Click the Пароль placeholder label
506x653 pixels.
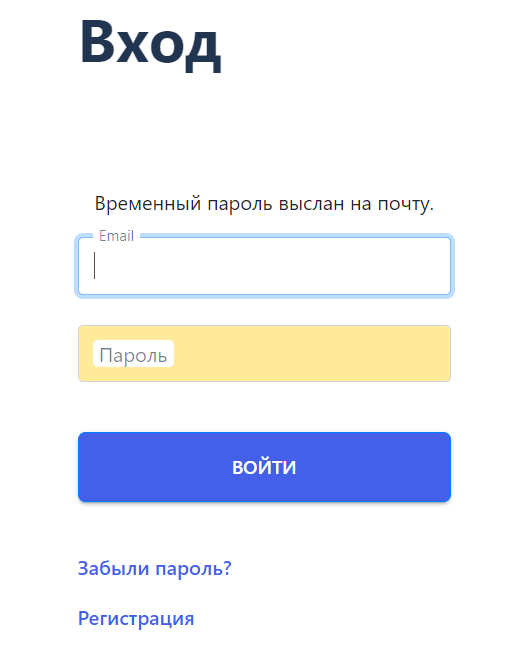coord(133,355)
